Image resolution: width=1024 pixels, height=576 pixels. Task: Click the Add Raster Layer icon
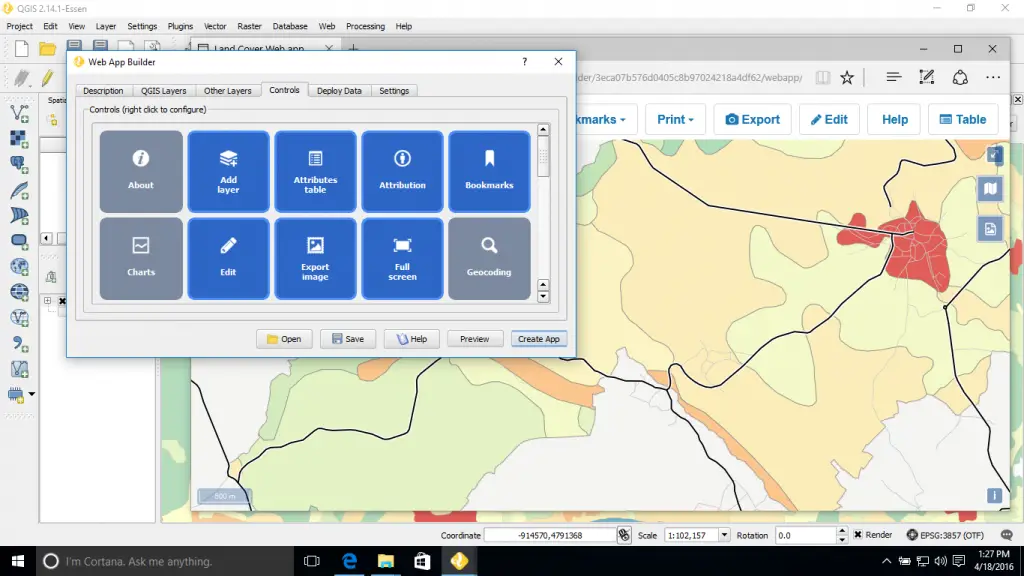pyautogui.click(x=20, y=138)
